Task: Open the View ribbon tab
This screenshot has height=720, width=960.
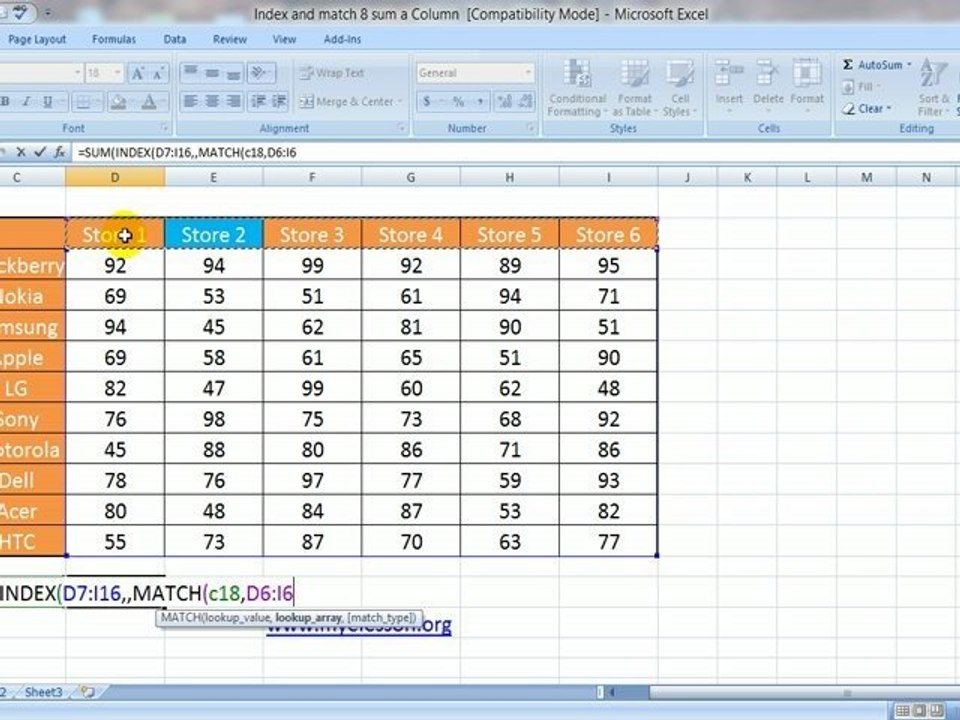Action: tap(284, 39)
